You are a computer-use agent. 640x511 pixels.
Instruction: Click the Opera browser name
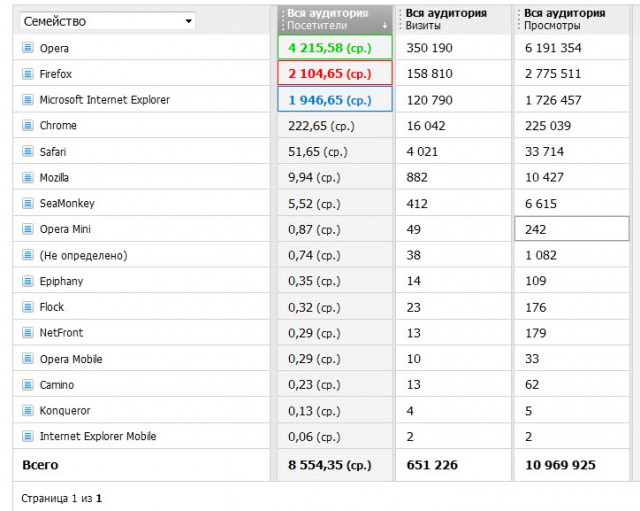click(x=54, y=48)
